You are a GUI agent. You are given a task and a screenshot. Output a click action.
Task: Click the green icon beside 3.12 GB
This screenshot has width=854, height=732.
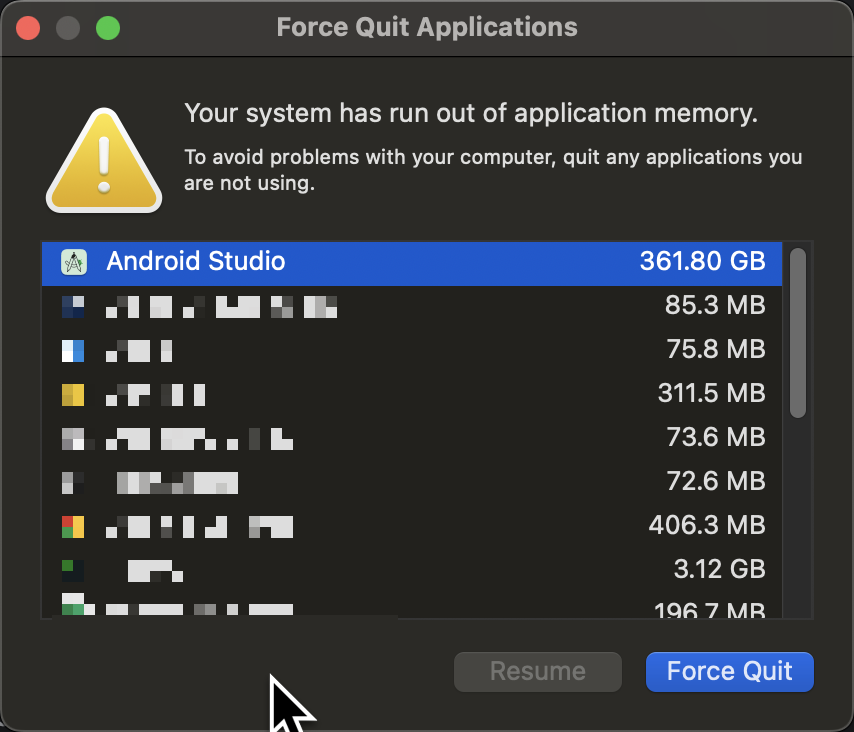72,570
